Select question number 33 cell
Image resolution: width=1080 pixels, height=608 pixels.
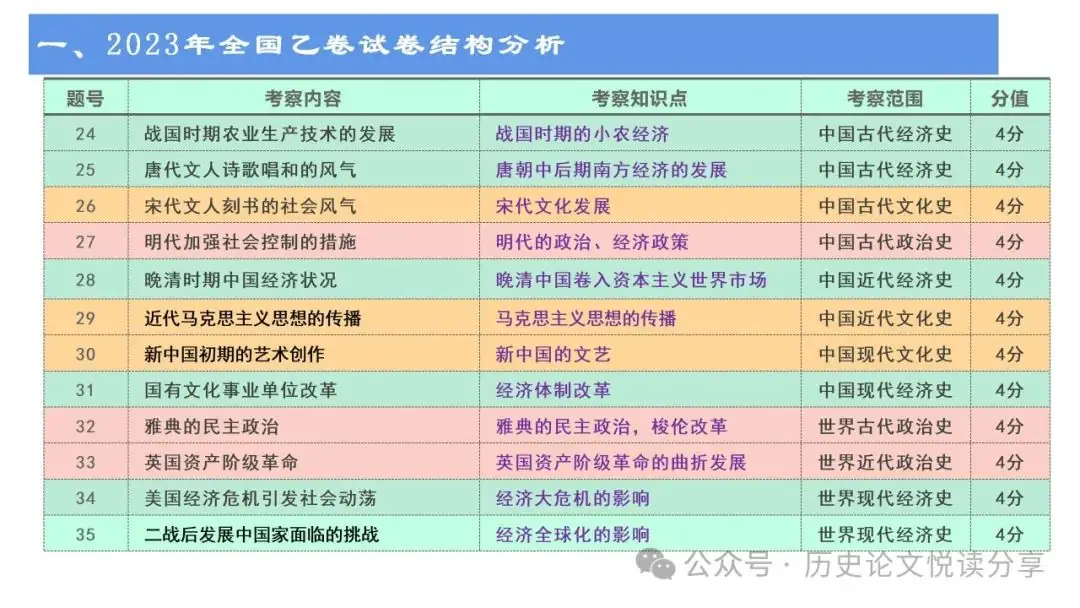pyautogui.click(x=85, y=462)
